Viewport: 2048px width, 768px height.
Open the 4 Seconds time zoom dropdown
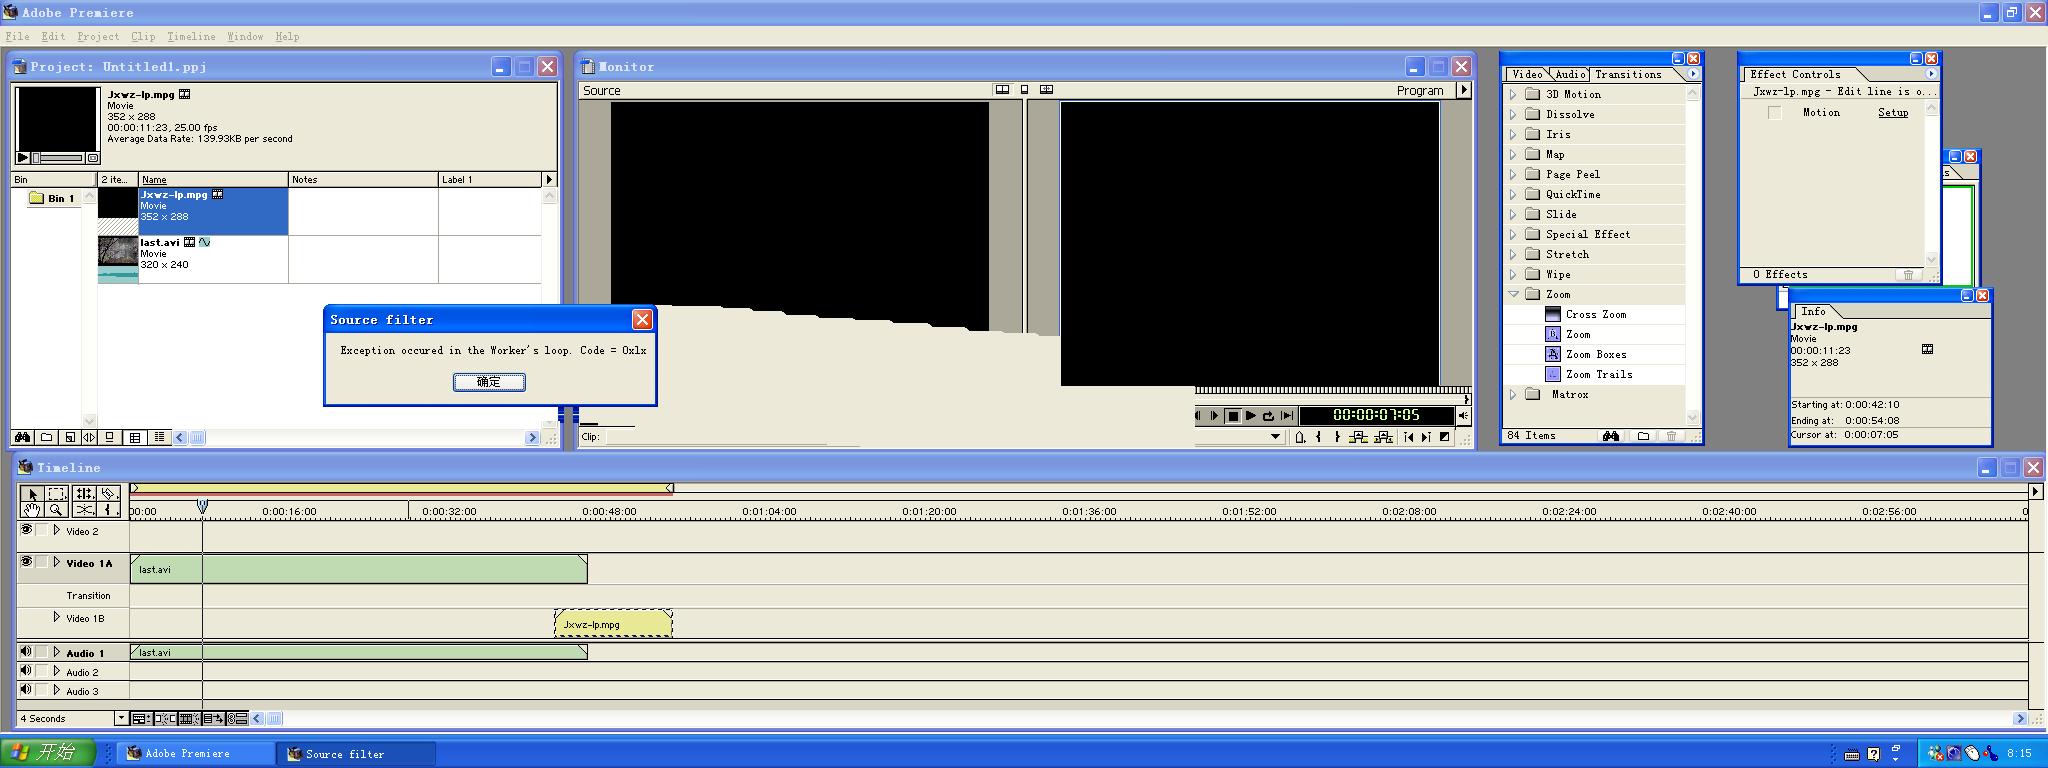coord(121,718)
